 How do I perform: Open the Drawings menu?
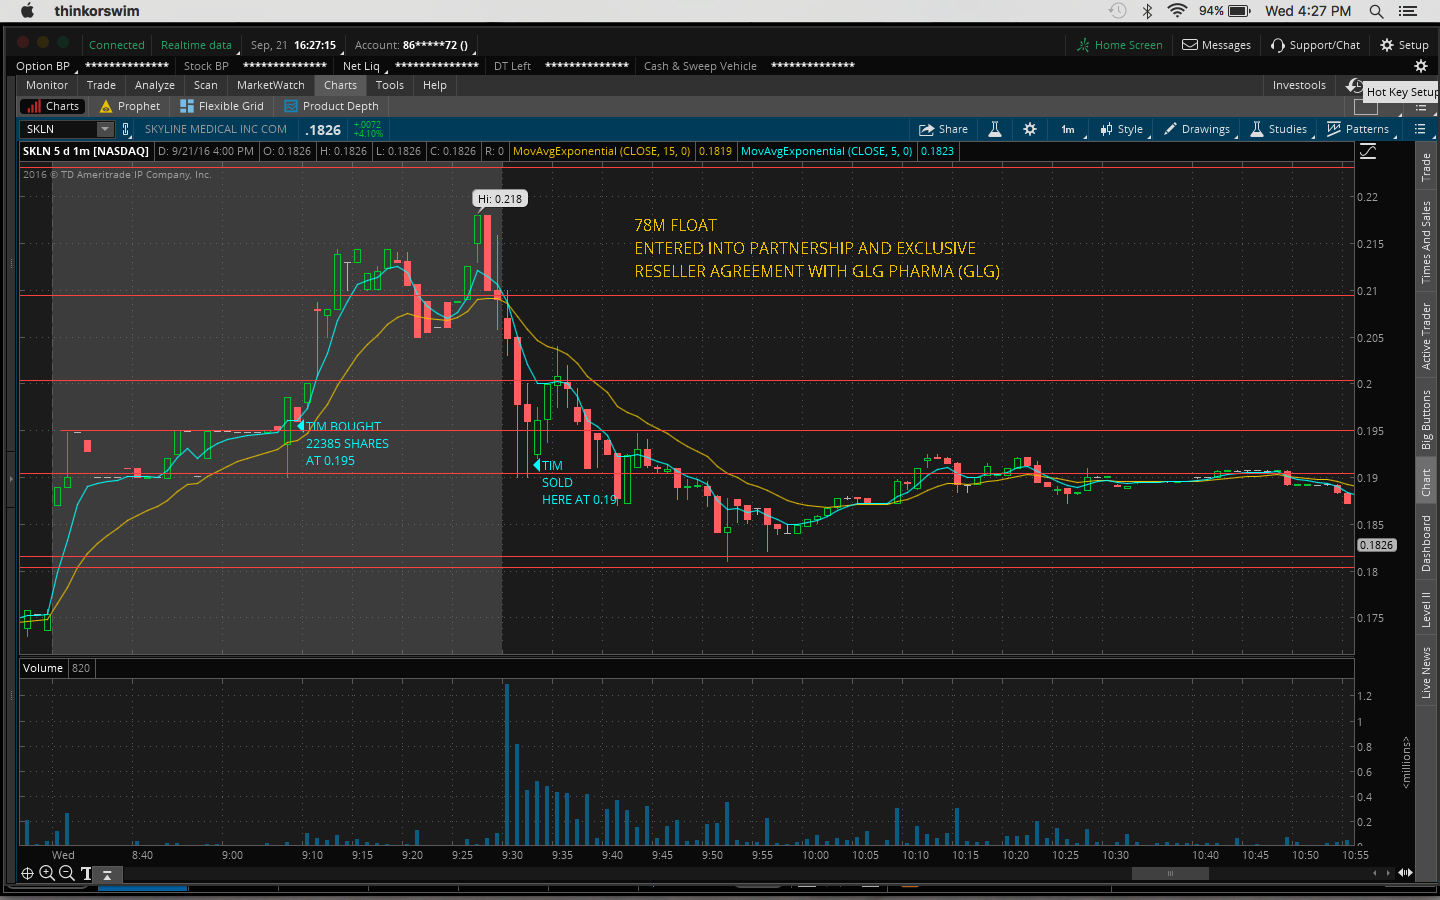point(1197,129)
